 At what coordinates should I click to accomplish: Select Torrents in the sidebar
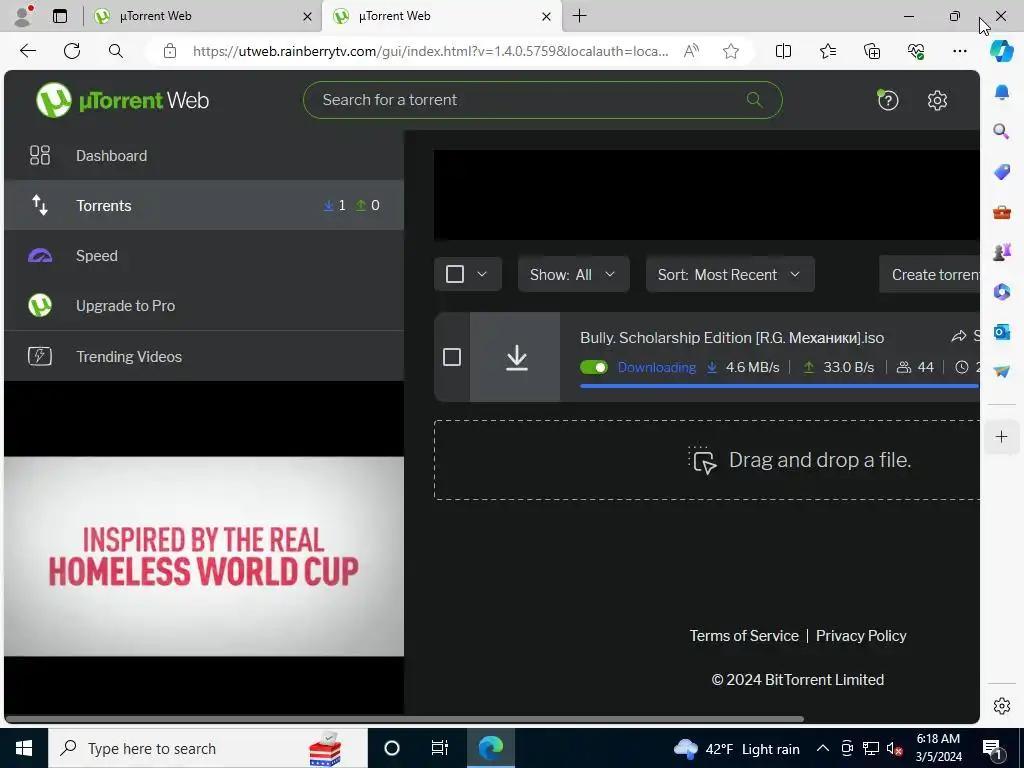204,205
